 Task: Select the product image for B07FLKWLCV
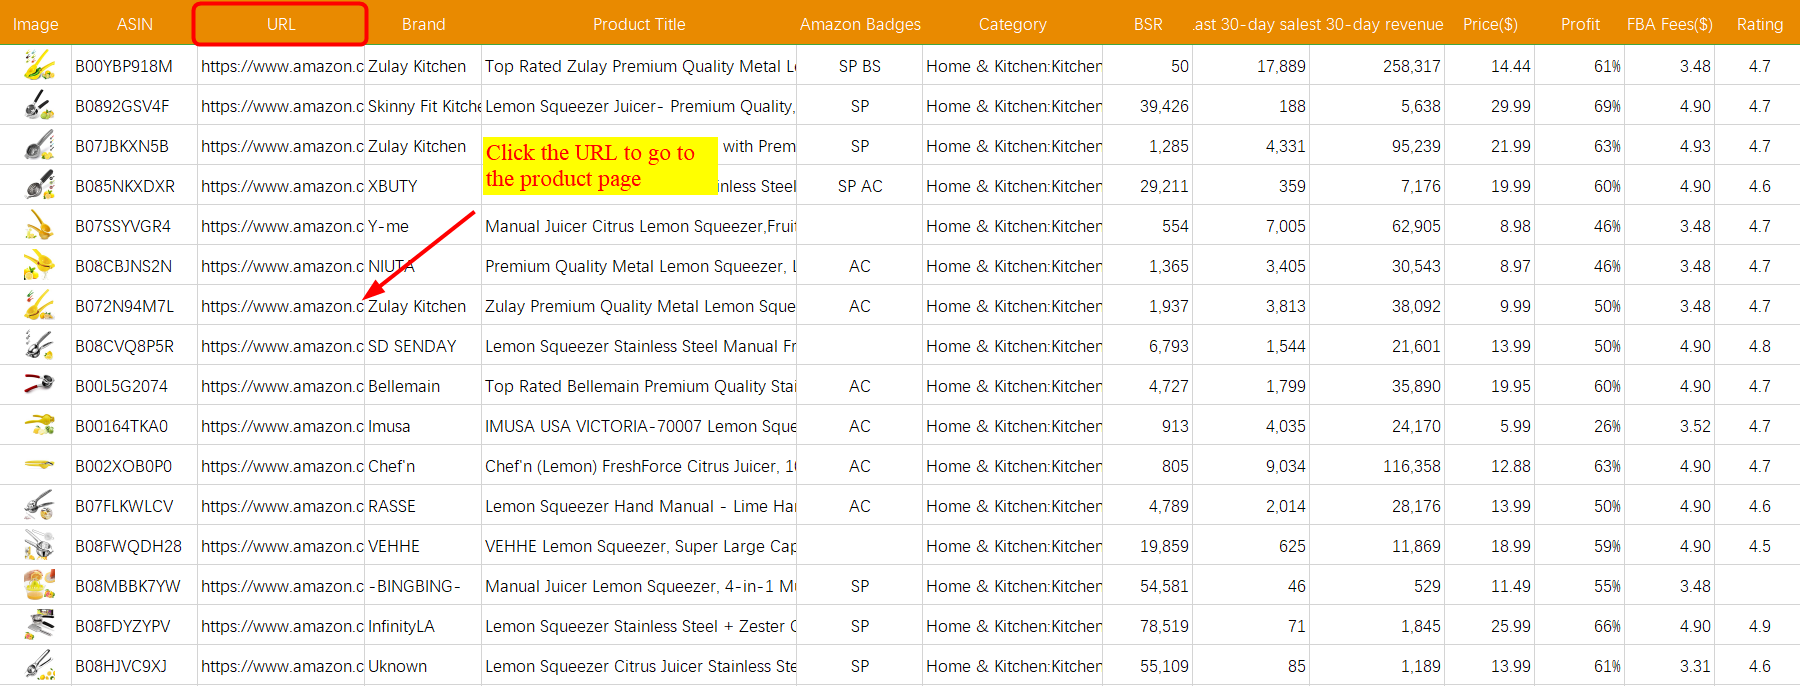click(x=39, y=506)
